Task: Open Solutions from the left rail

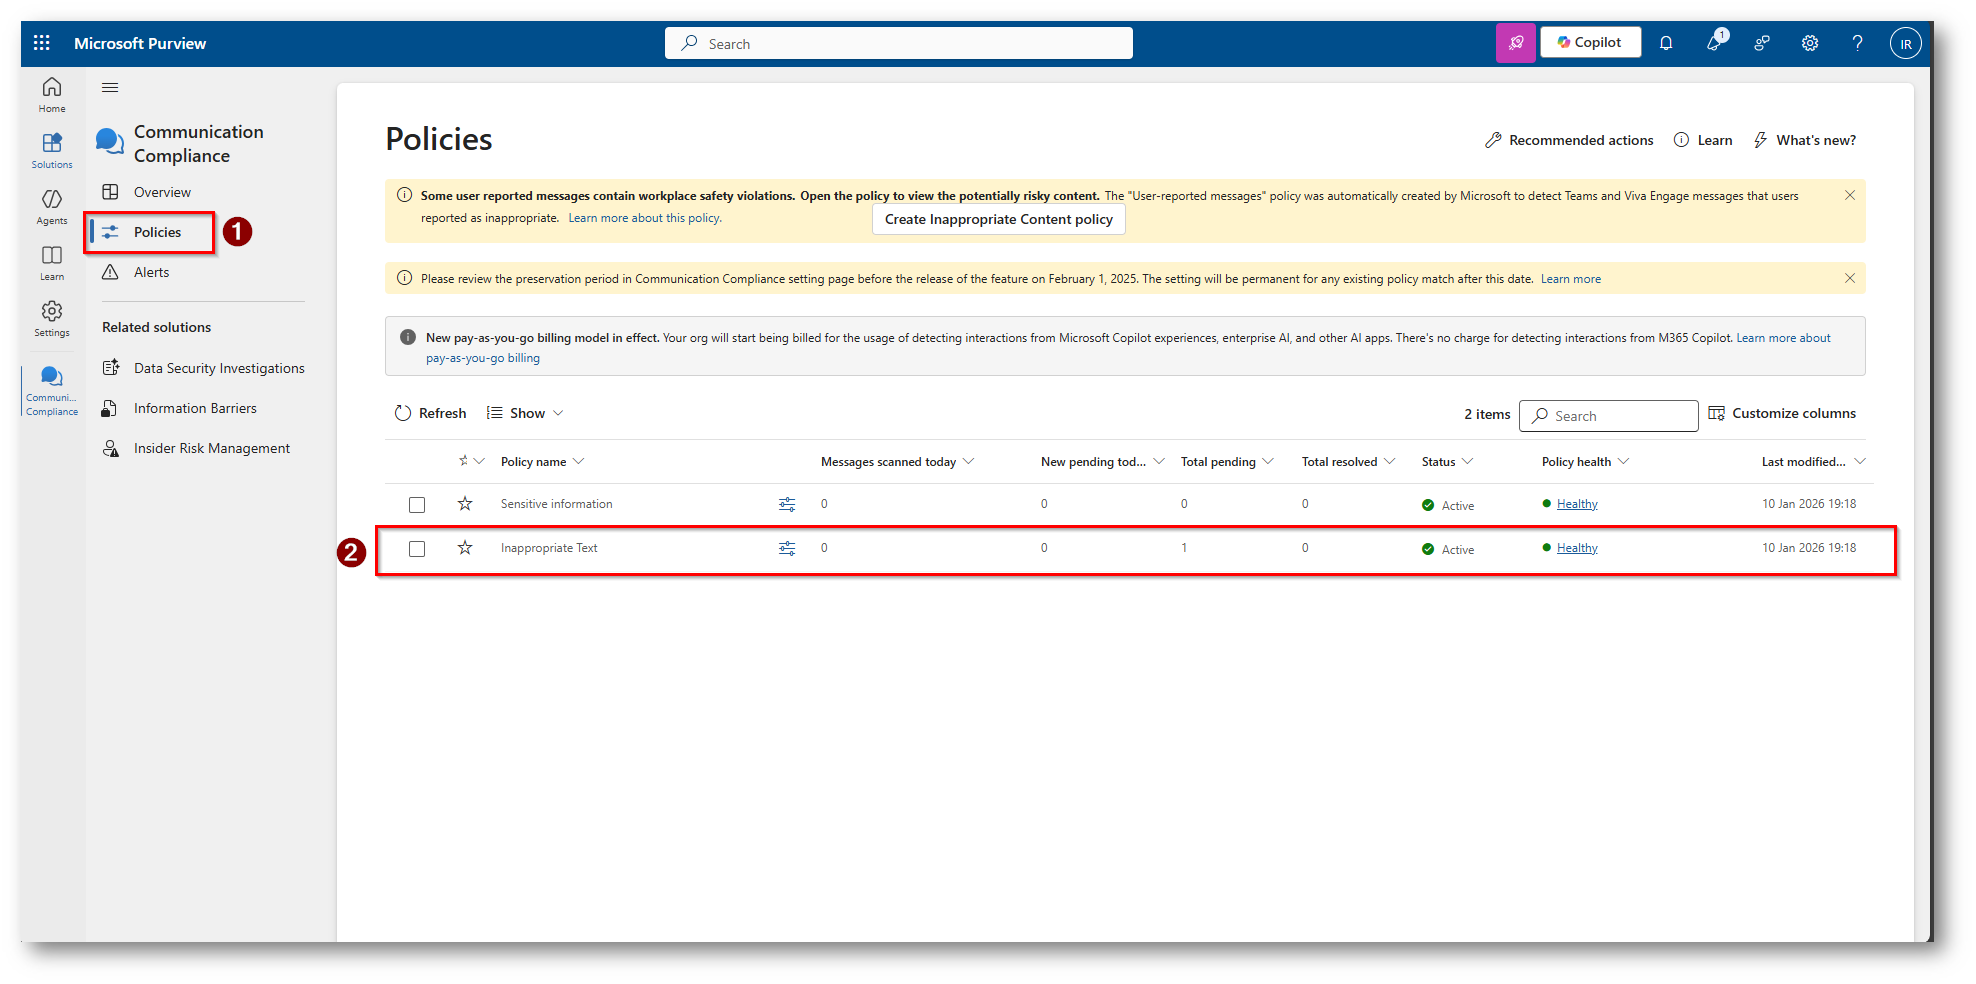Action: click(52, 150)
